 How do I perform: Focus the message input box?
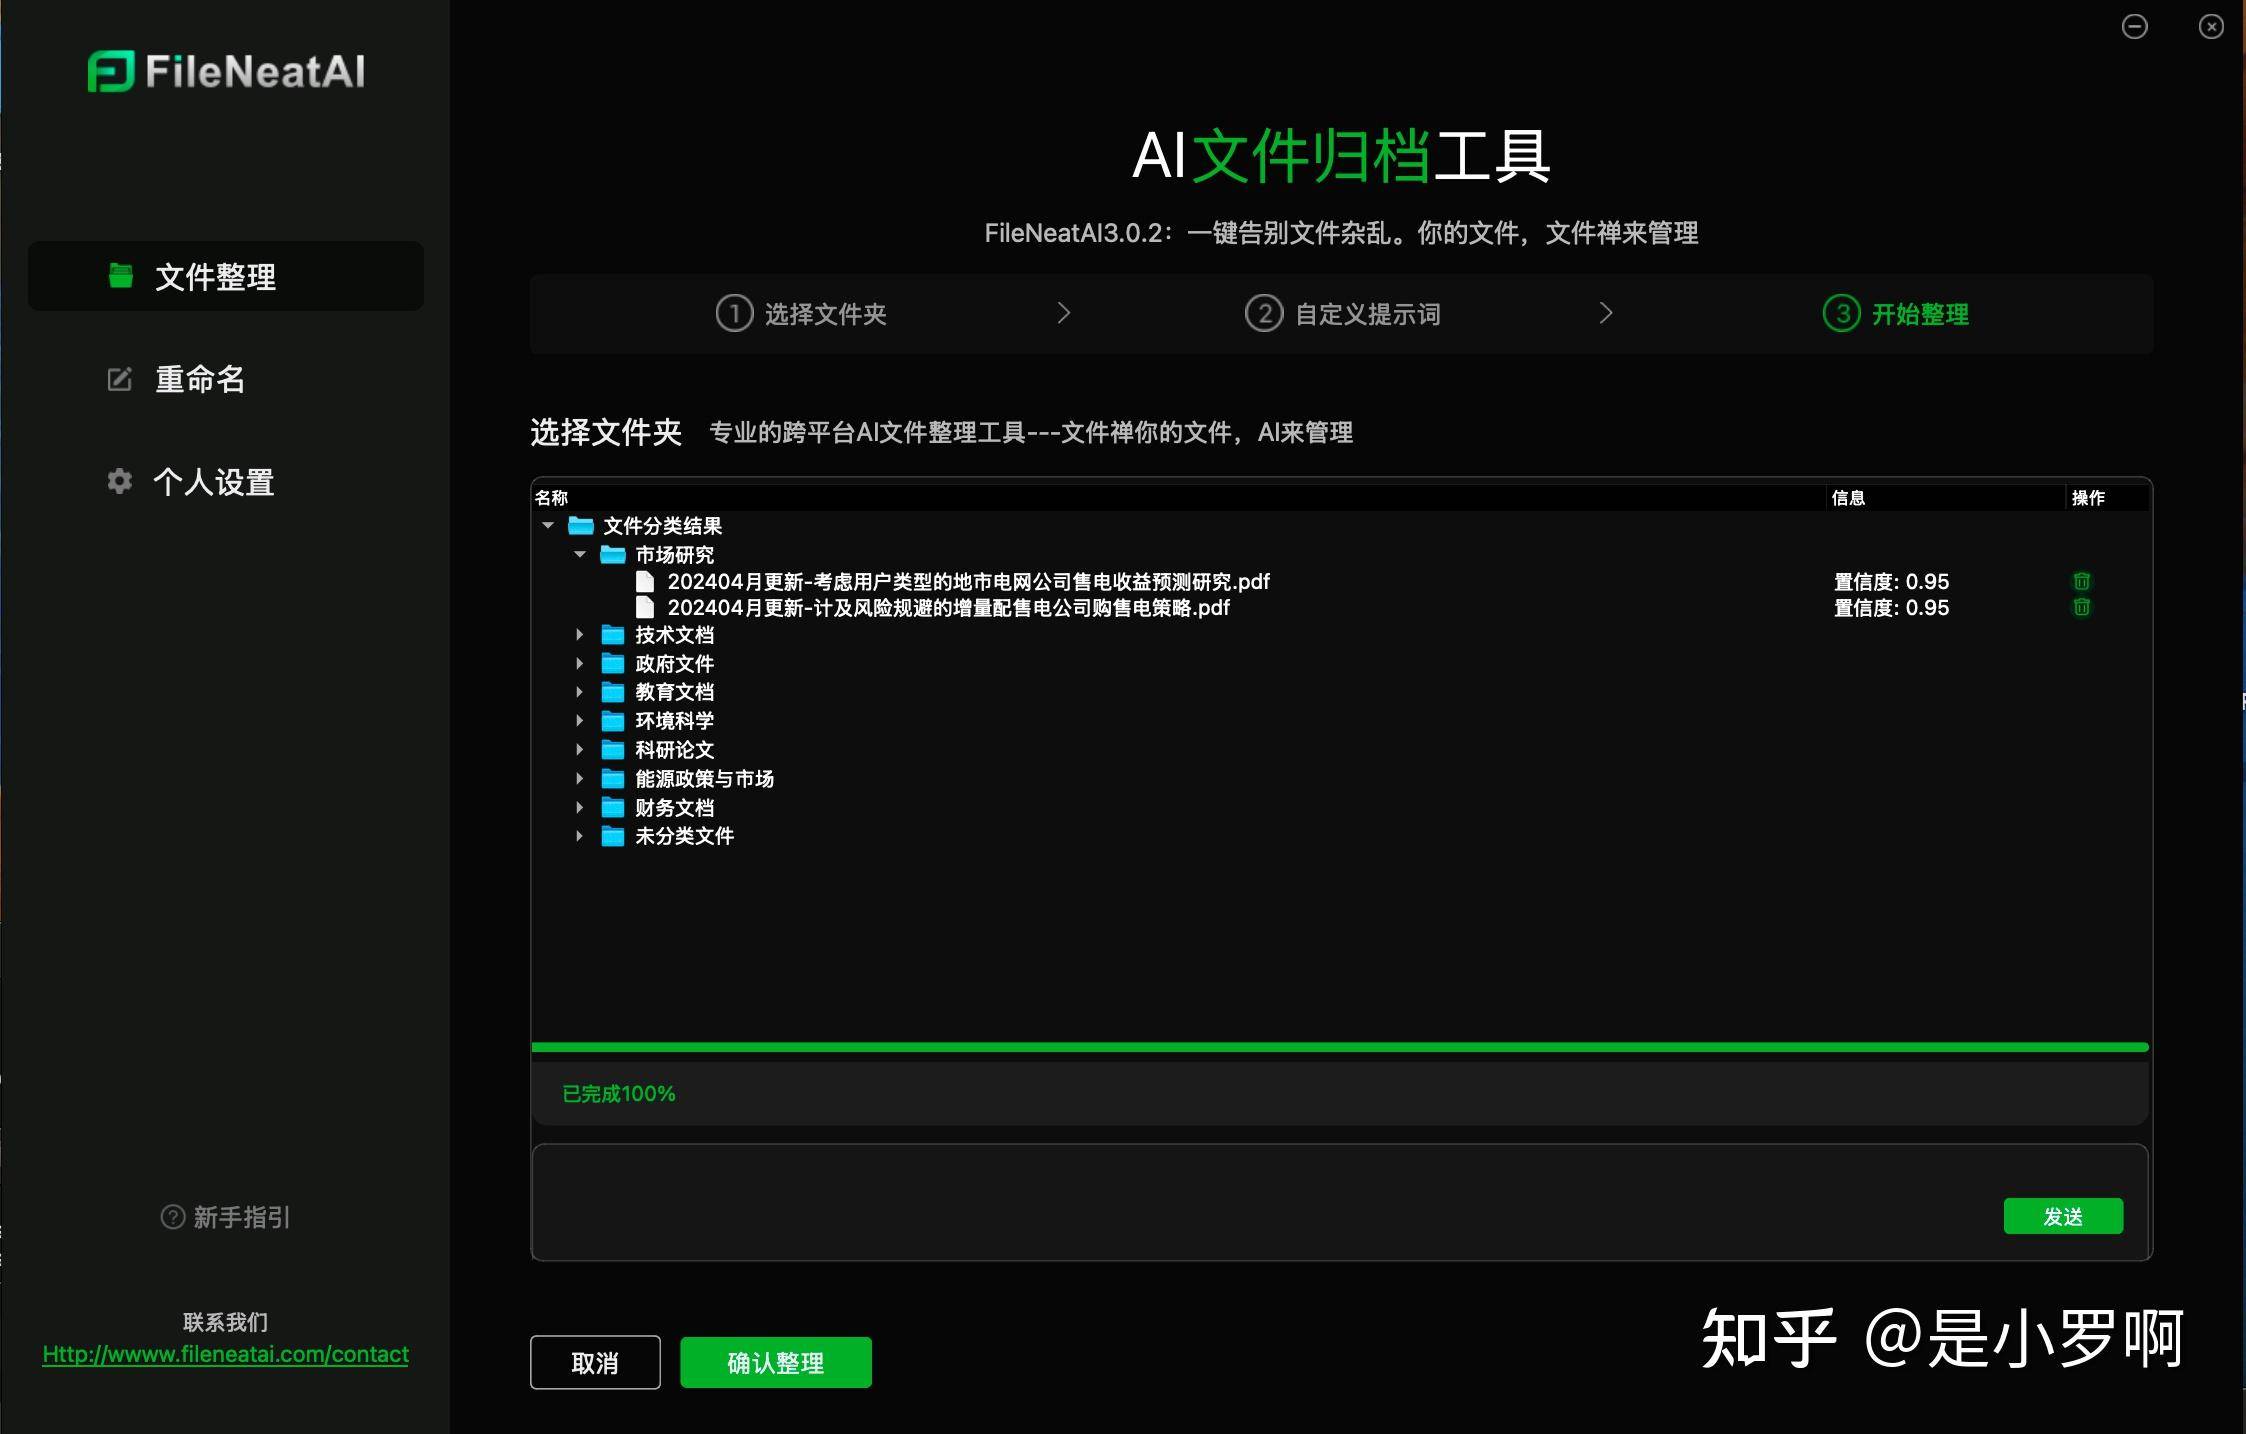[x=1340, y=1202]
